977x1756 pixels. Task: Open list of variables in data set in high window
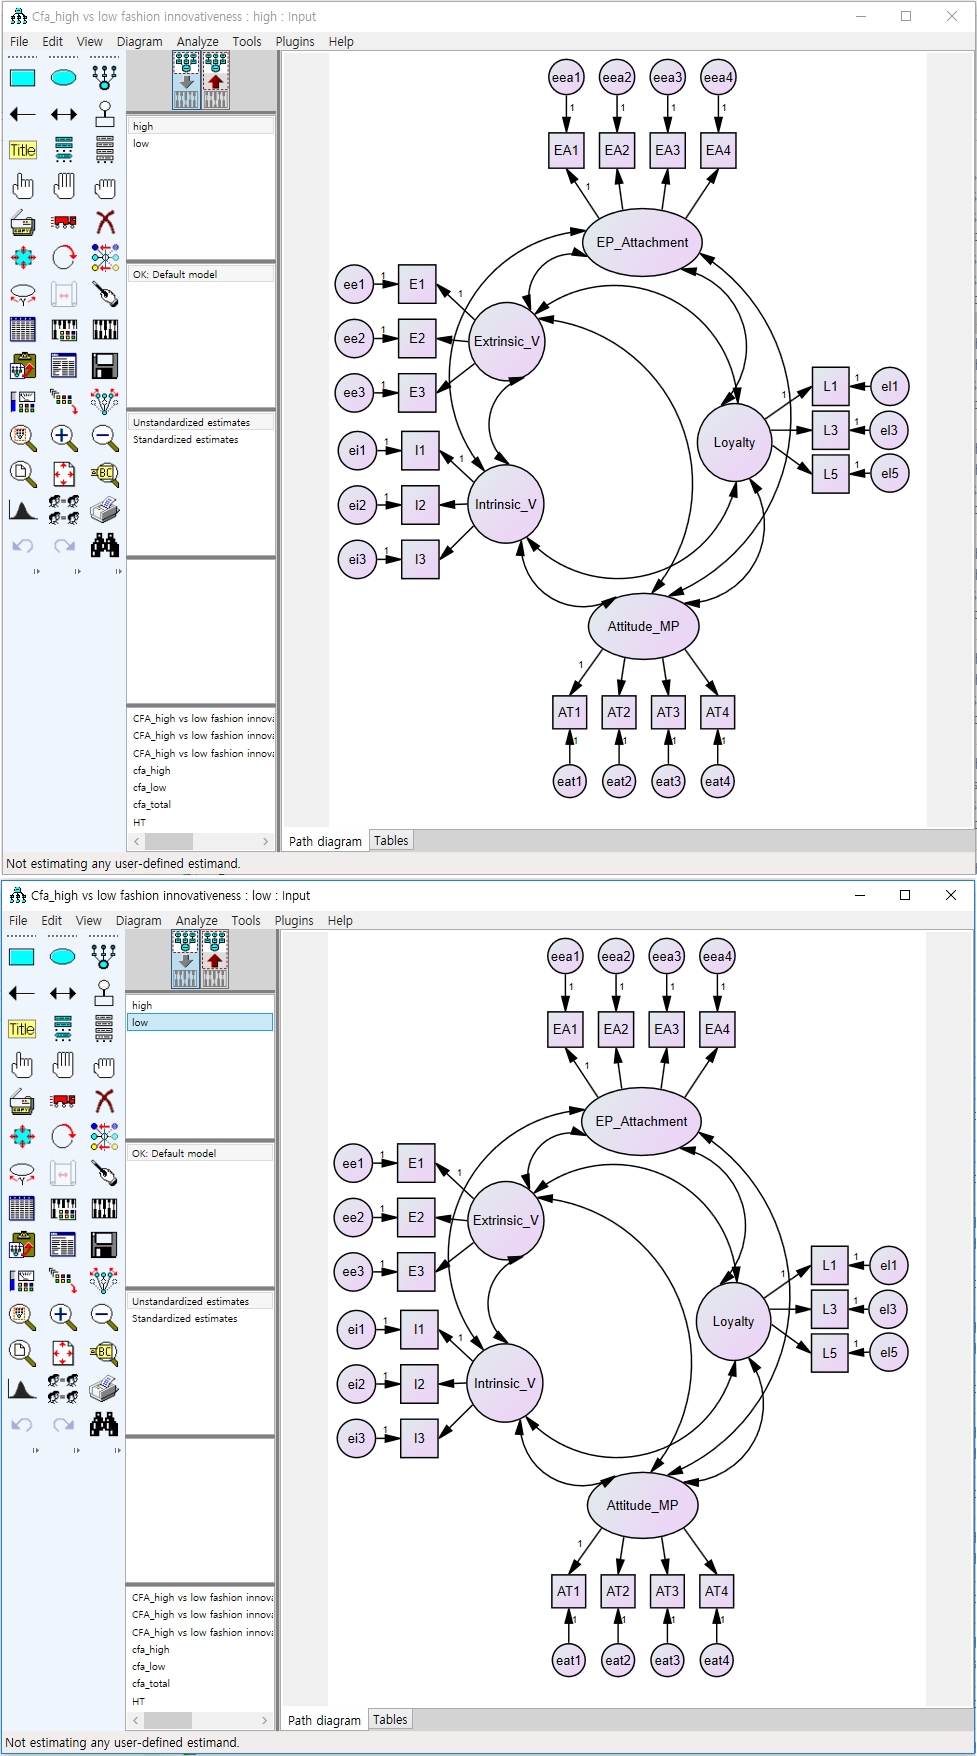(104, 150)
